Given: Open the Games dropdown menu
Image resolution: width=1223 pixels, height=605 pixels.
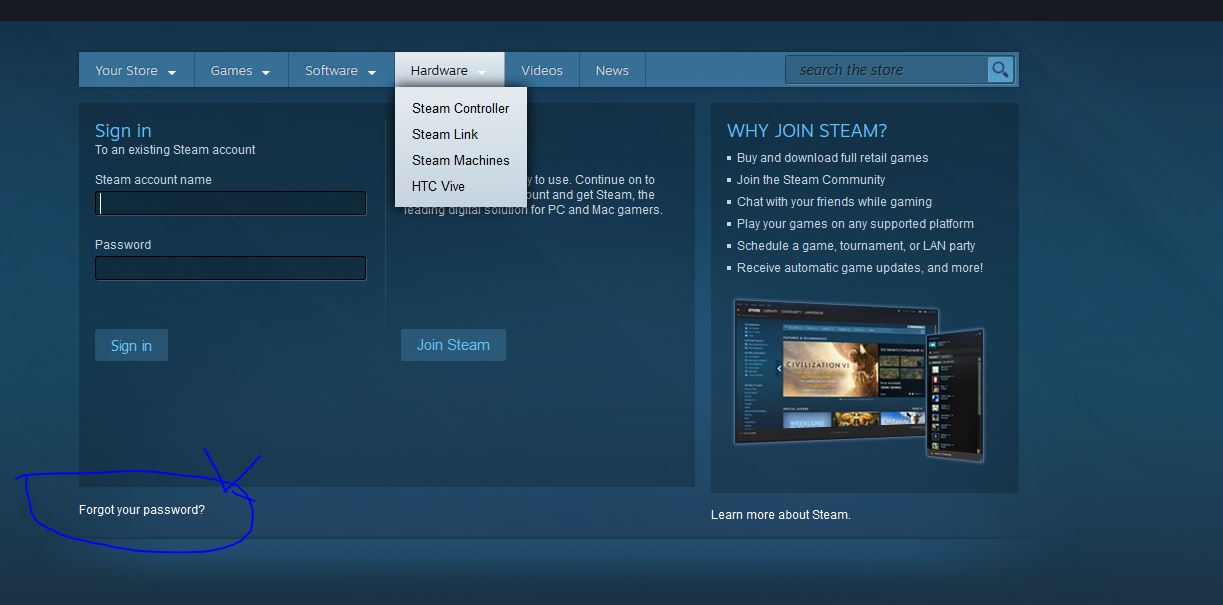Looking at the screenshot, I should point(240,70).
